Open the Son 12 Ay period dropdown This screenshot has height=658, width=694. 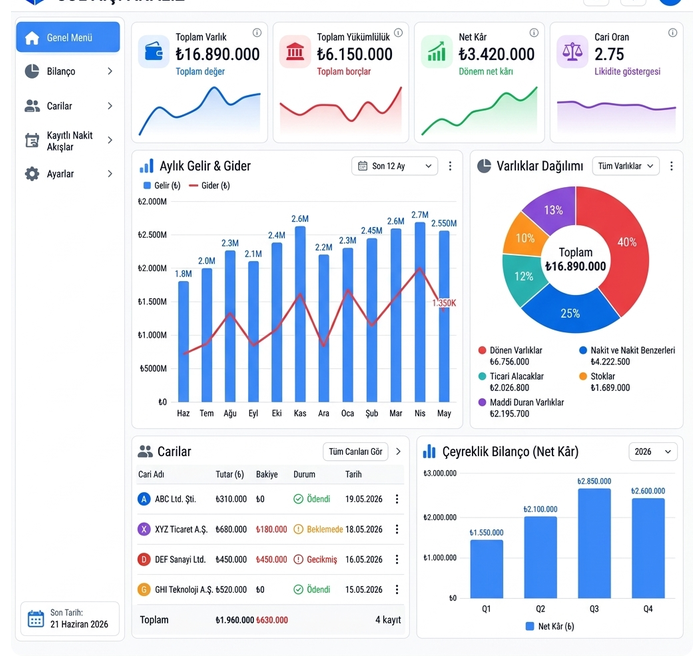(x=395, y=166)
